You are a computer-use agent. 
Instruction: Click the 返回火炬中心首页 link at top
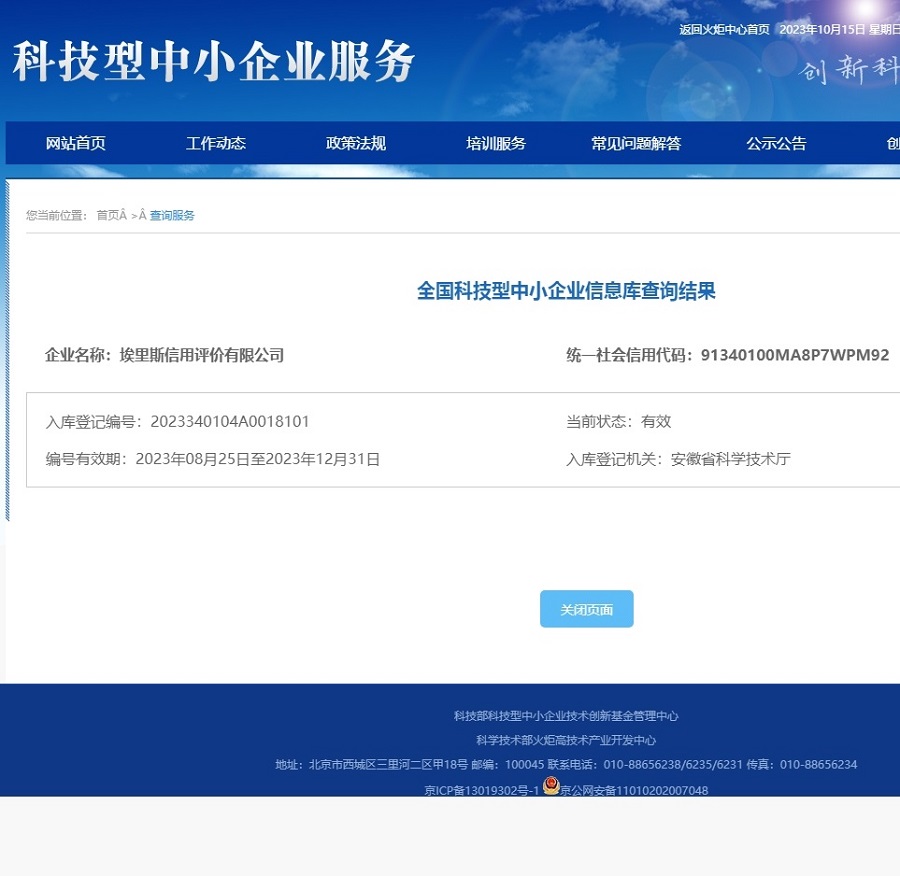[x=724, y=31]
